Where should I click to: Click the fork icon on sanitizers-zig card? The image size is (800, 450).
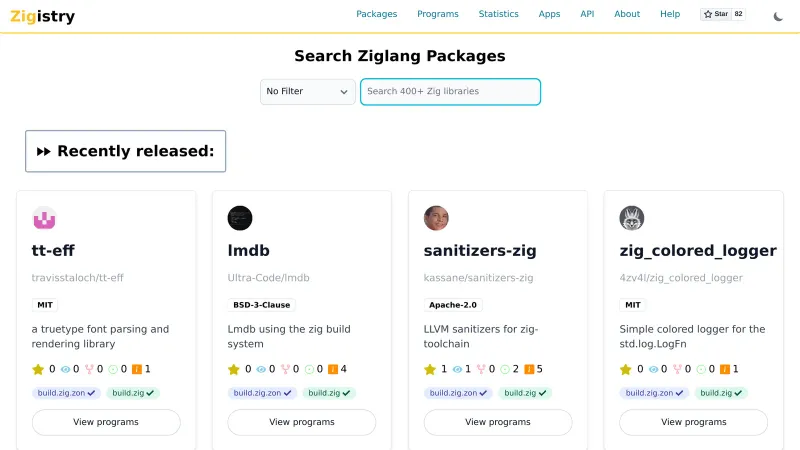click(480, 369)
